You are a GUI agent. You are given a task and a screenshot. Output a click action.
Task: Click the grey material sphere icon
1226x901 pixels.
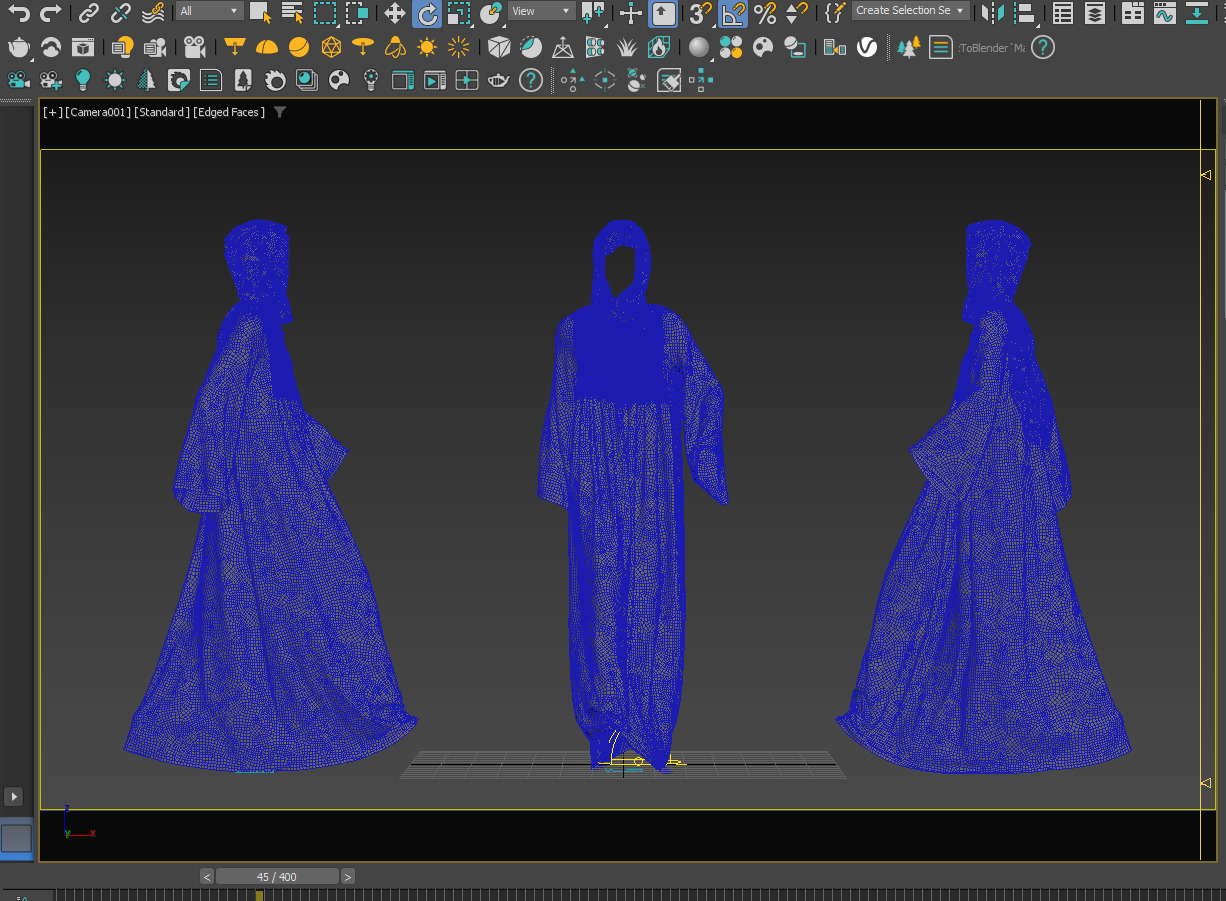(x=699, y=47)
